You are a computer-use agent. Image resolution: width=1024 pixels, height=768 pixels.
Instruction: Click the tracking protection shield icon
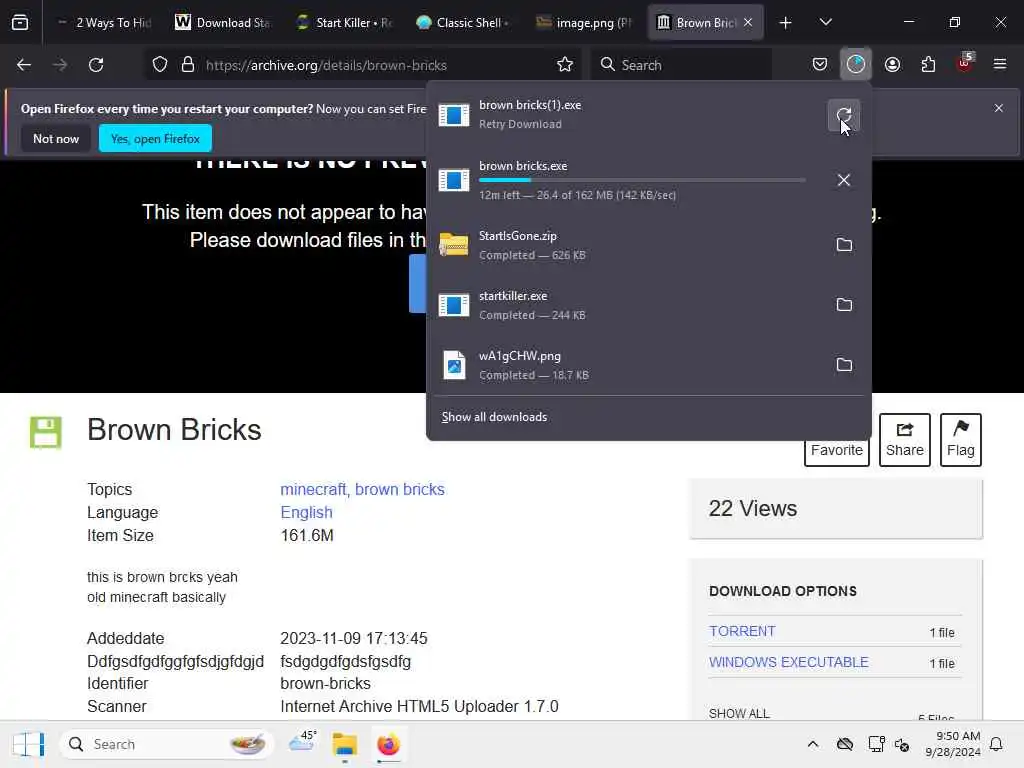(x=160, y=65)
